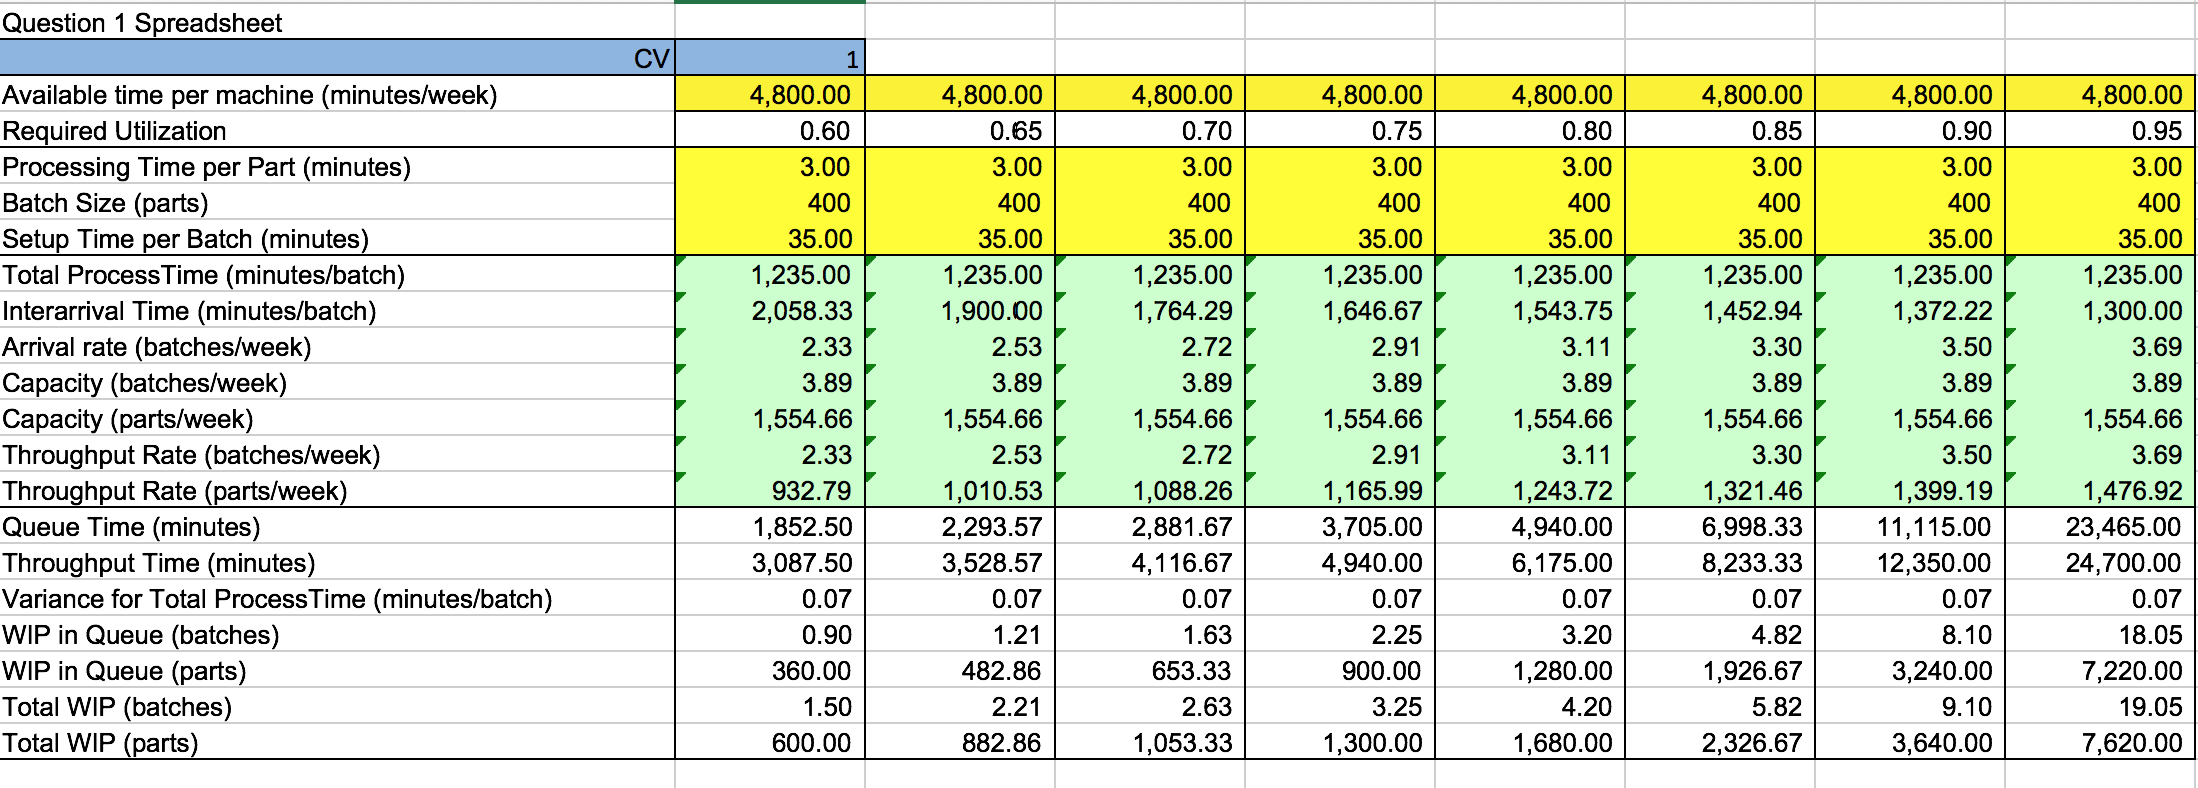Select the 'Capacity (parts/week)' label
Image resolution: width=2198 pixels, height=788 pixels.
127,419
